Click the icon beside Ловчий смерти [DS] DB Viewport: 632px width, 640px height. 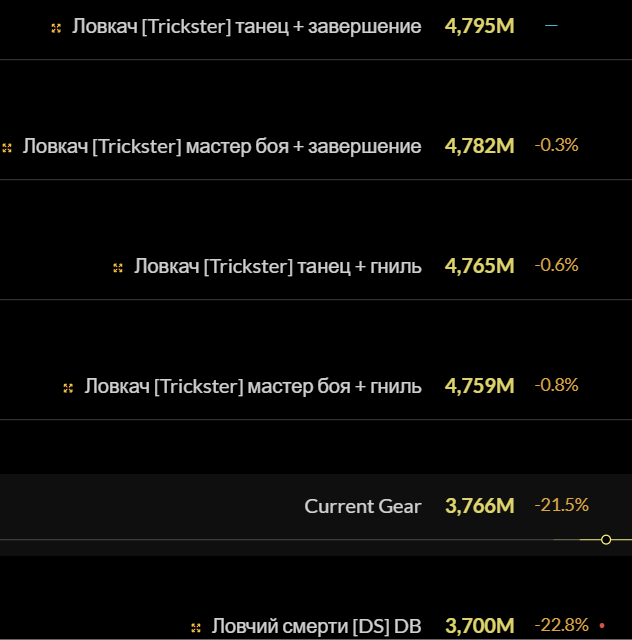[195, 627]
